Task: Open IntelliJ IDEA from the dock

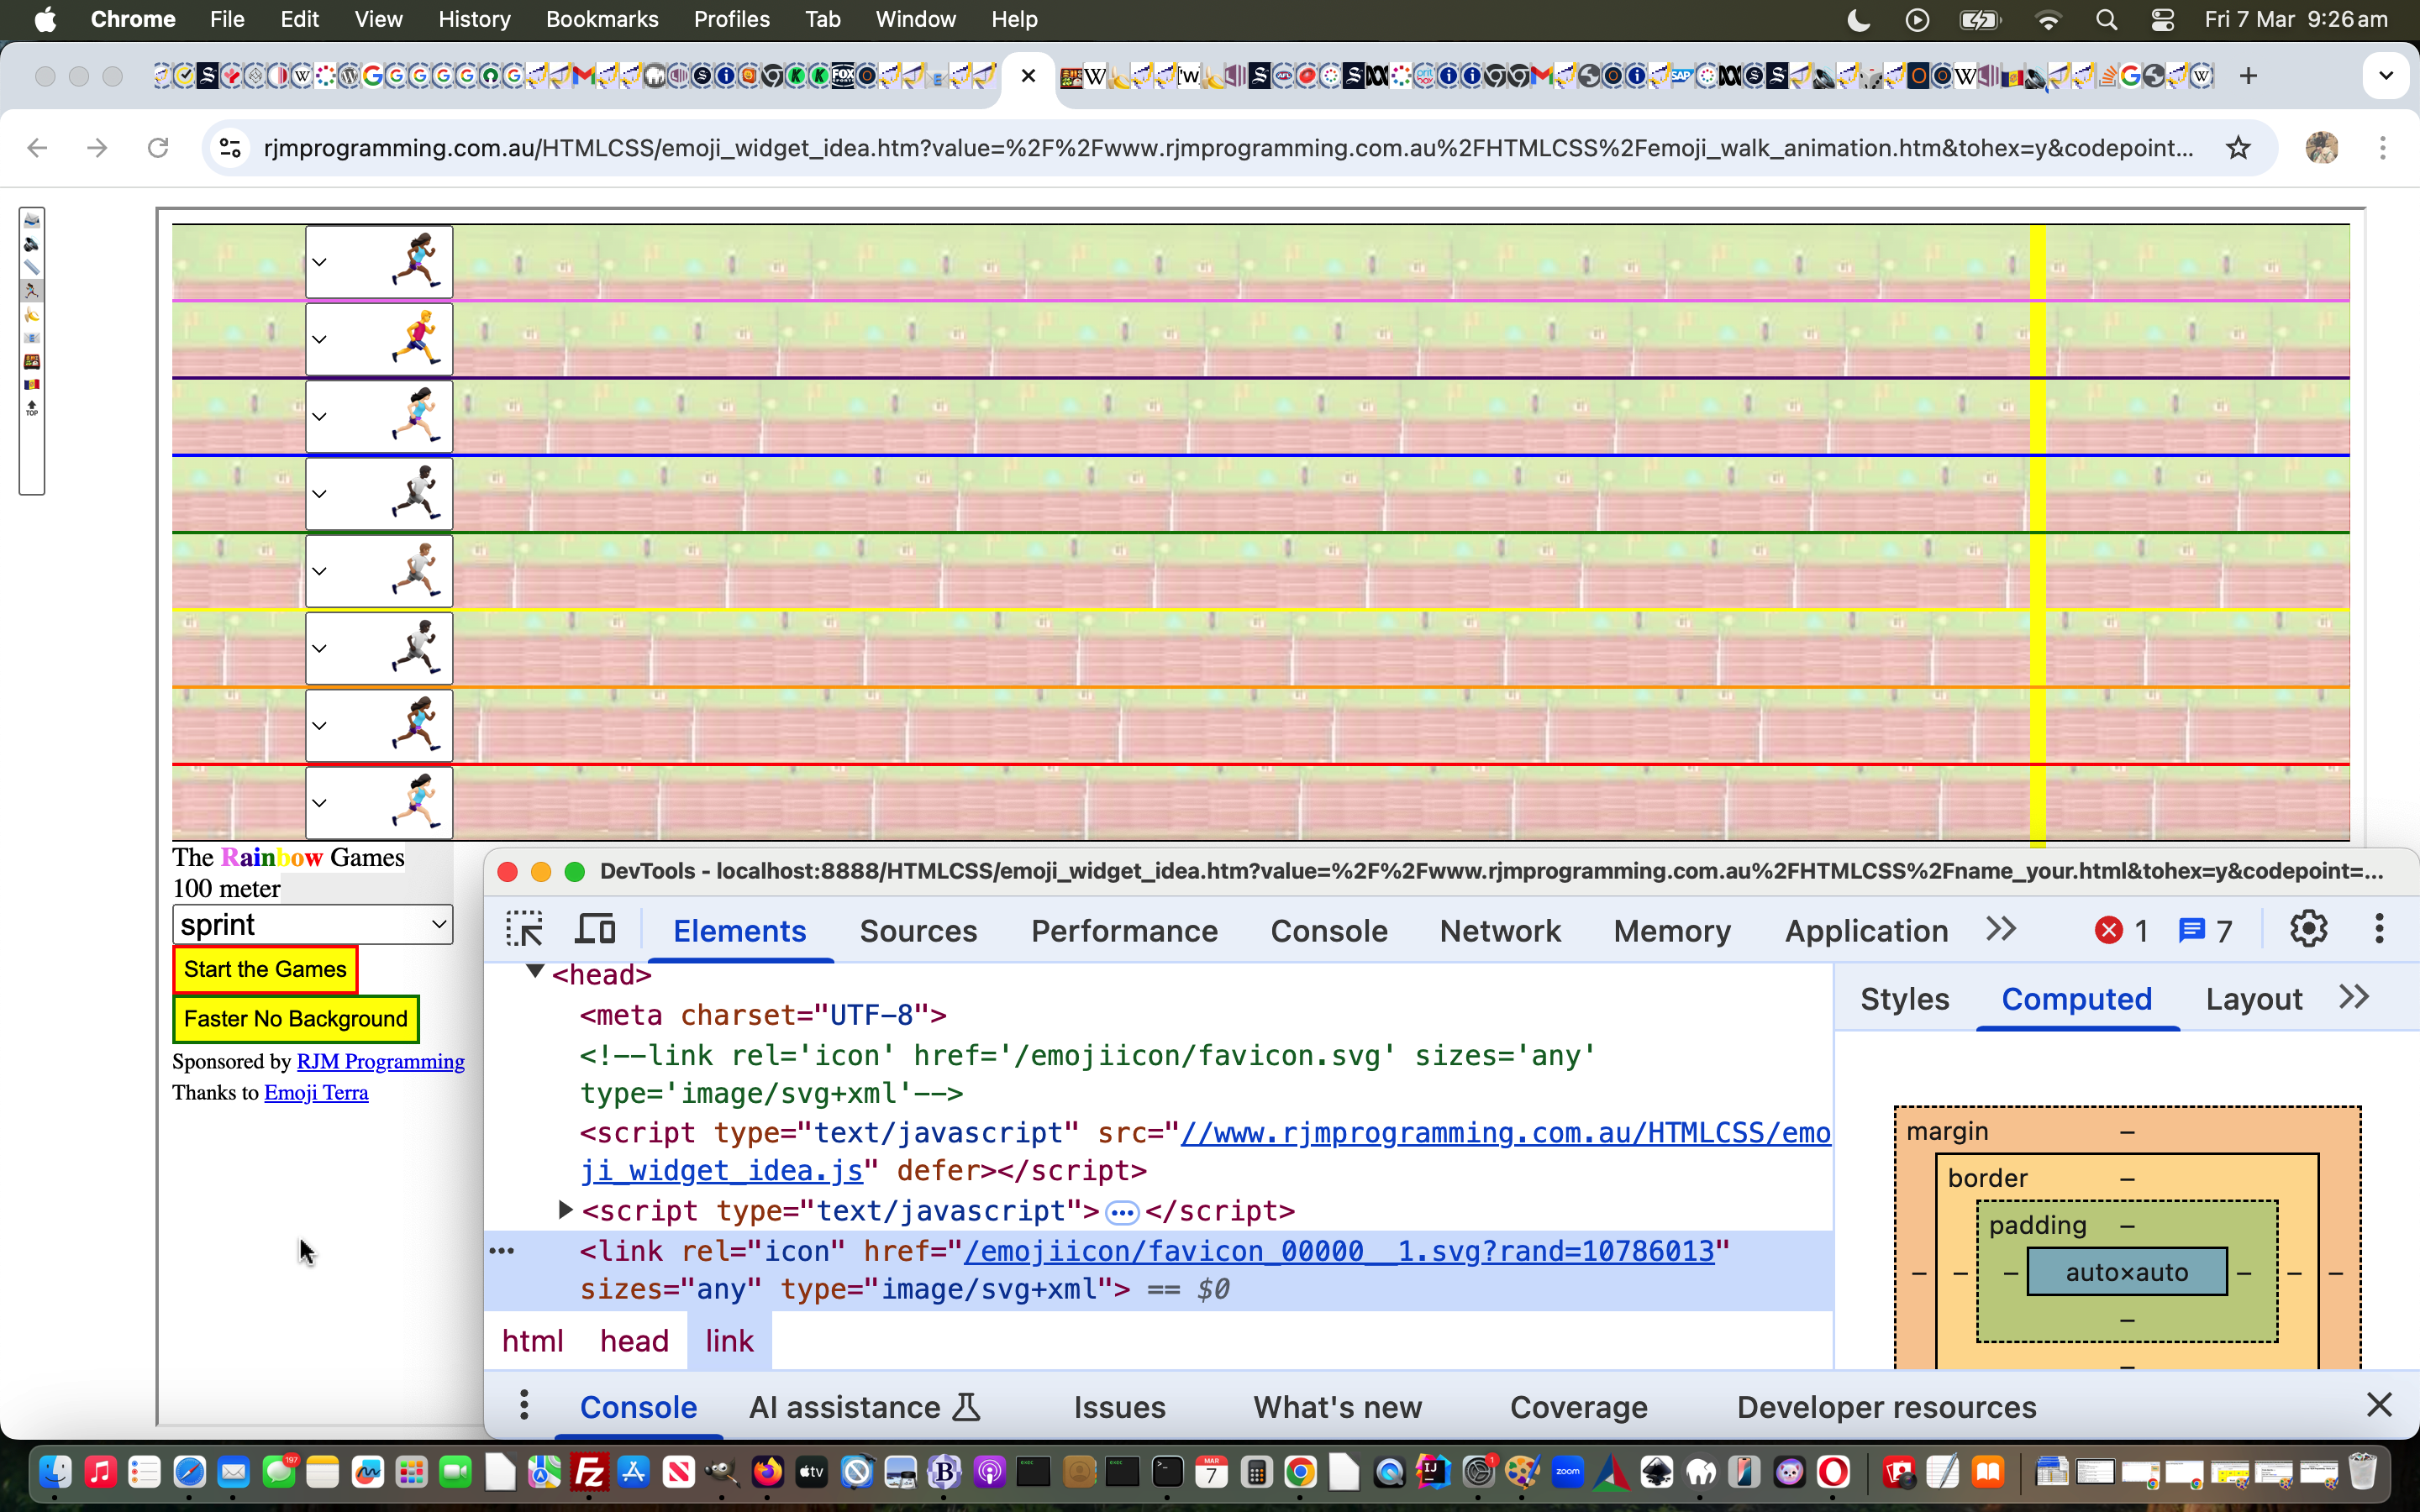Action: (1434, 1472)
